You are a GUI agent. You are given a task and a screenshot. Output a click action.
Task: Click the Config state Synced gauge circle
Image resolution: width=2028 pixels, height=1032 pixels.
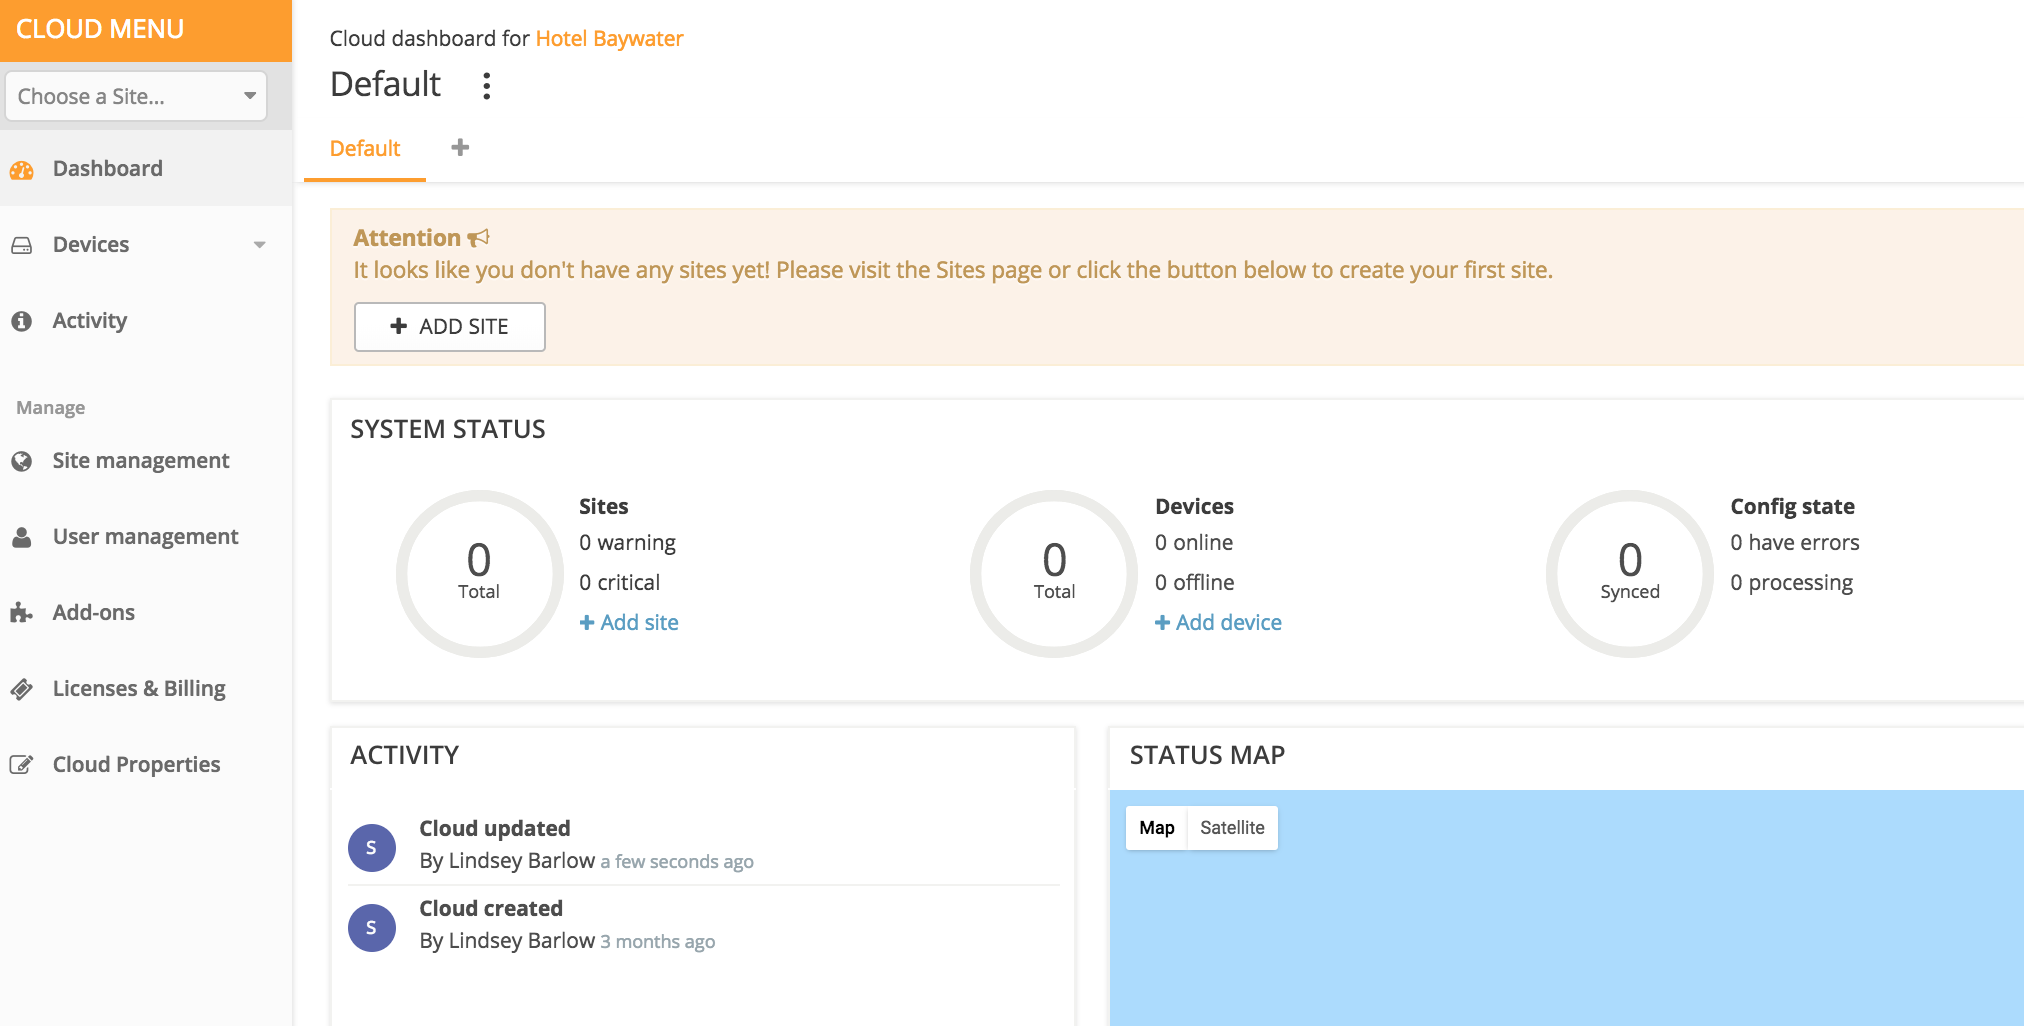1630,574
